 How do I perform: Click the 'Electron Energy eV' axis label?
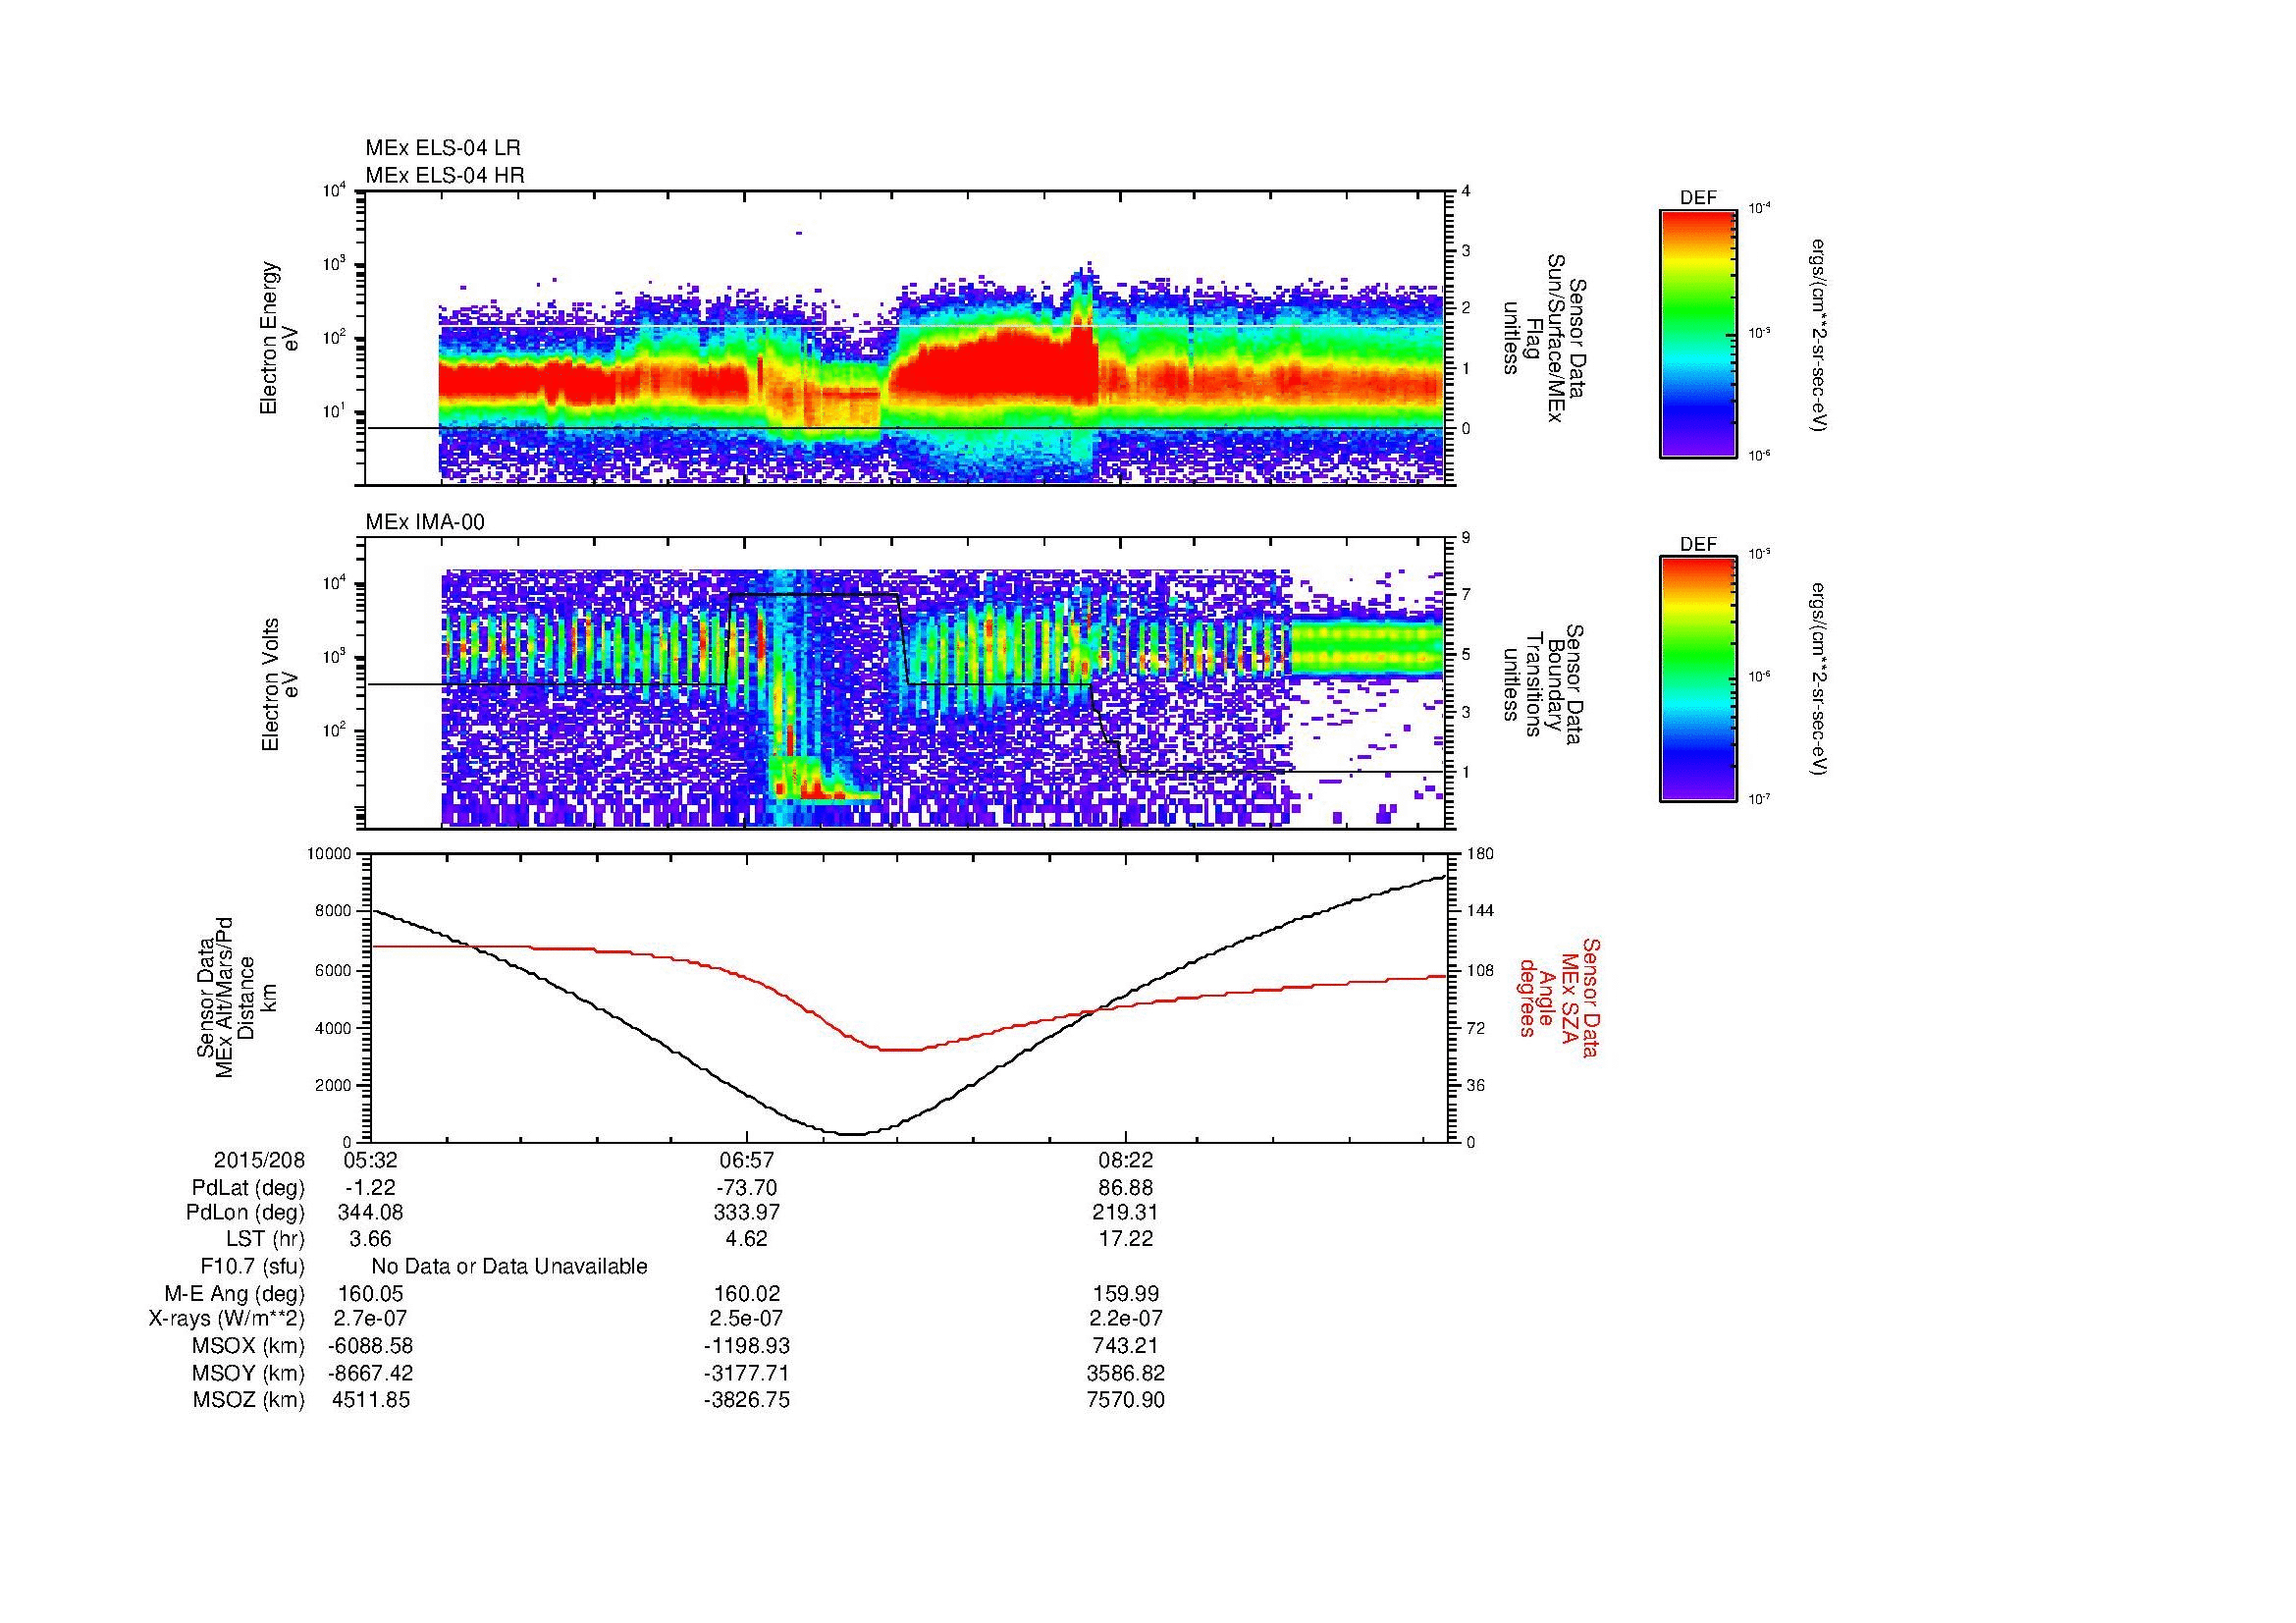click(x=280, y=338)
